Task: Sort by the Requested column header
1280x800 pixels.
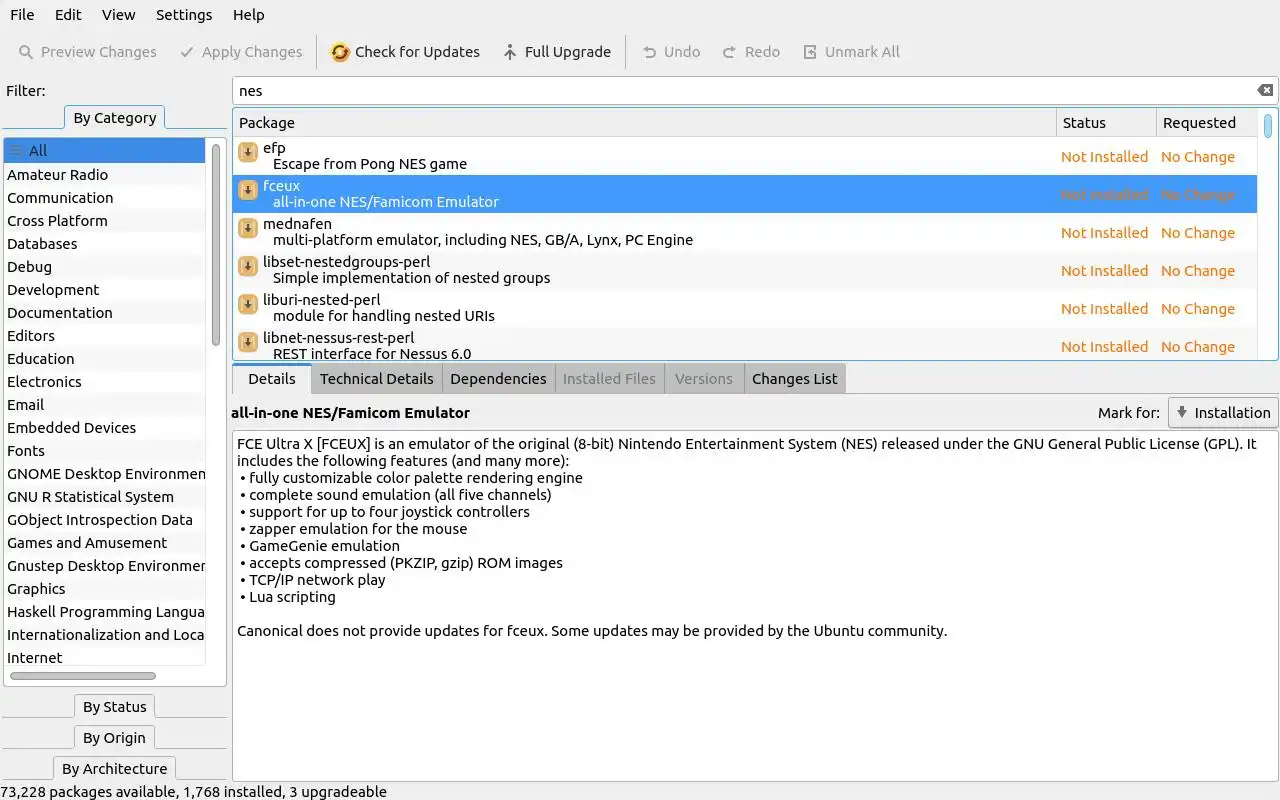Action: (1206, 123)
